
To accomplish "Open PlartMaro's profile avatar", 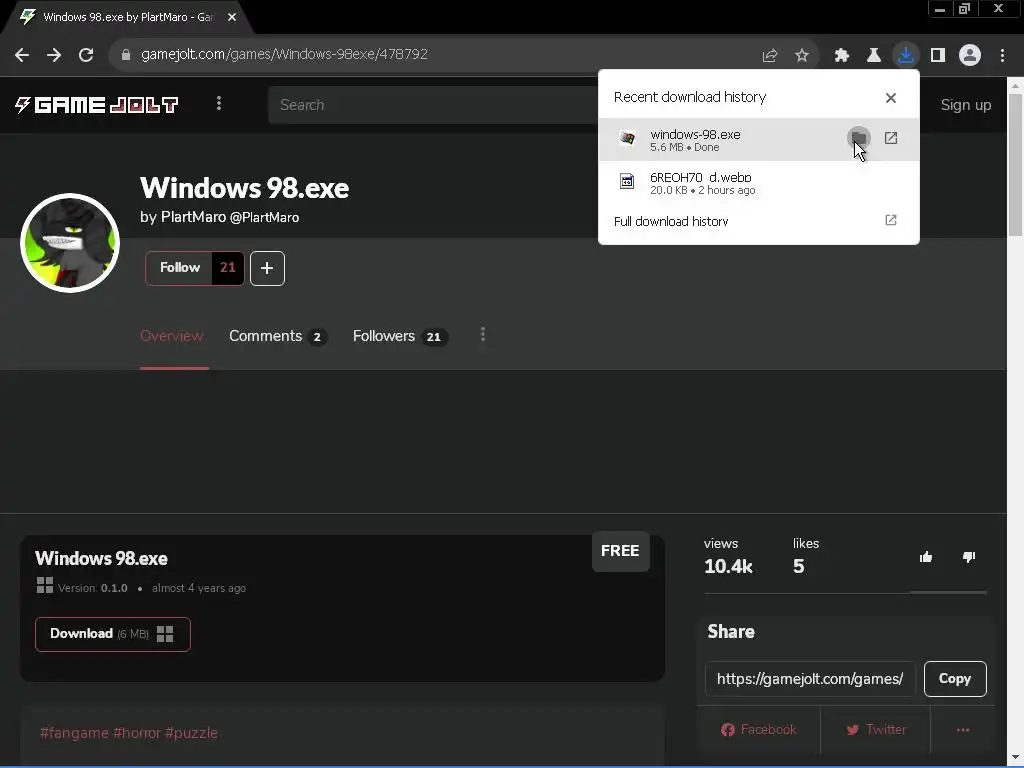I will (x=70, y=243).
